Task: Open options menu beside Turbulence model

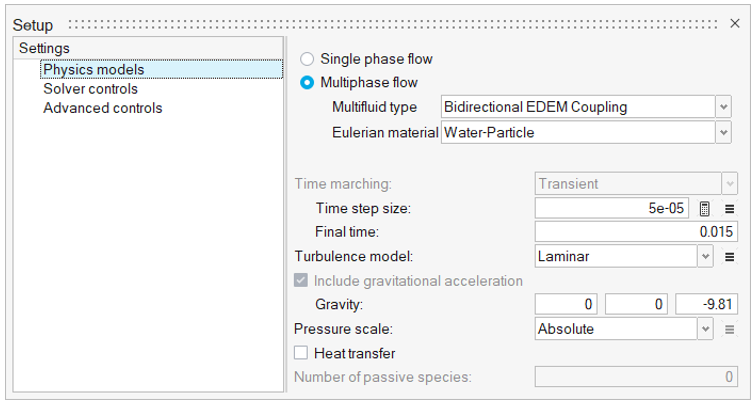Action: click(x=729, y=257)
